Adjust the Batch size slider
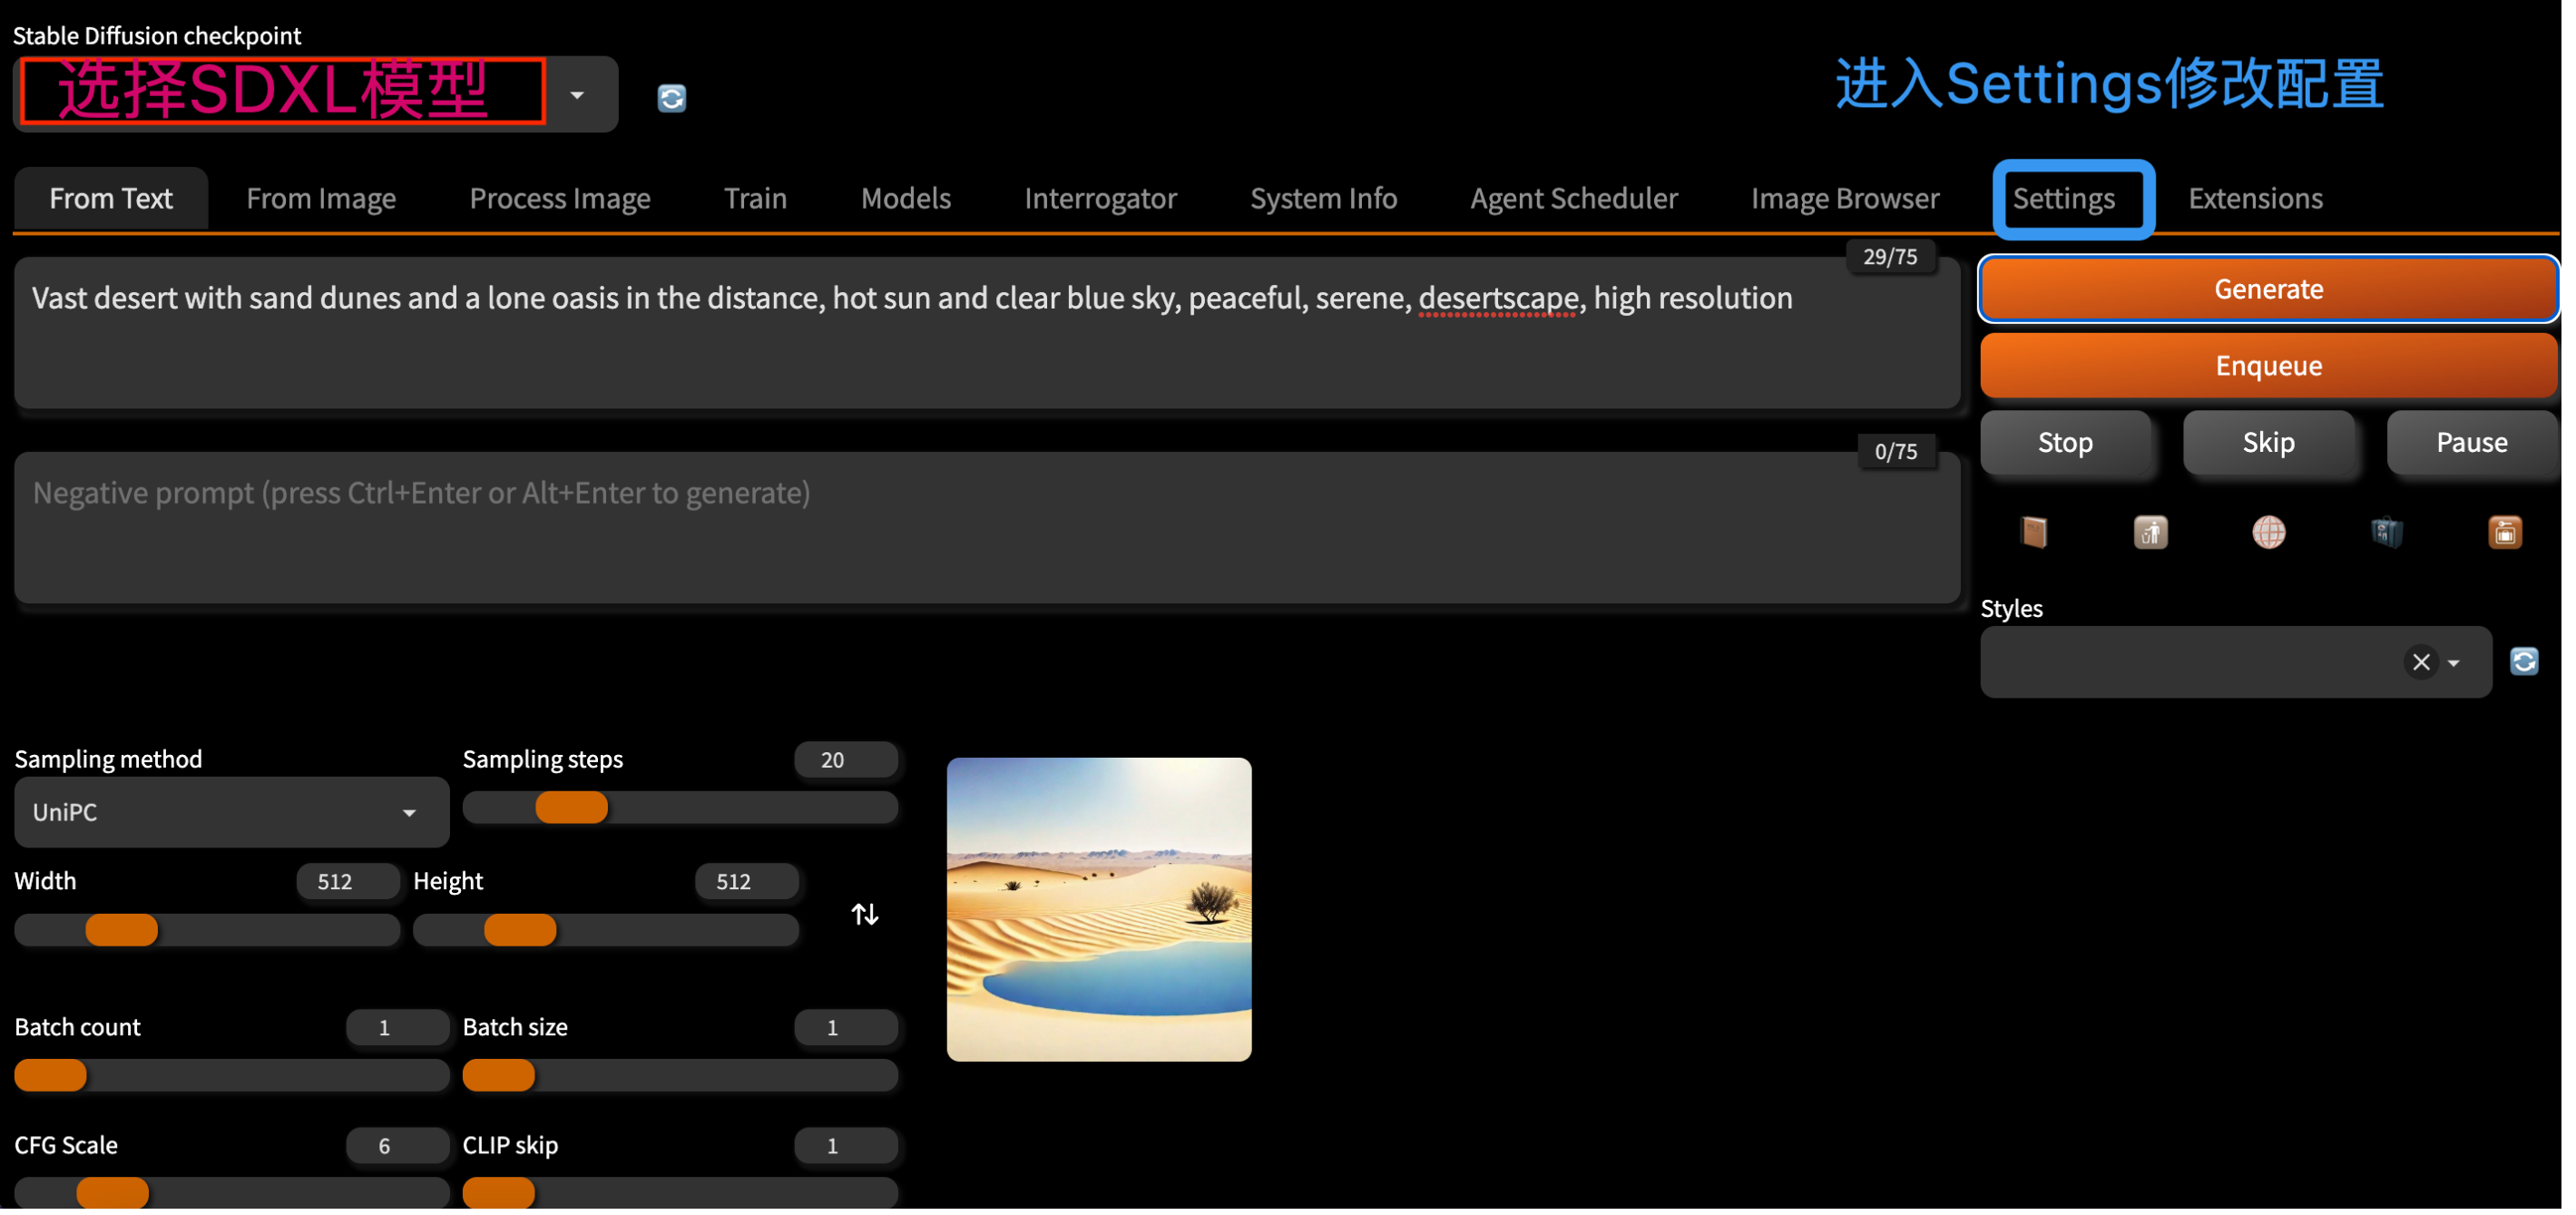2576x1215 pixels. tap(680, 1076)
